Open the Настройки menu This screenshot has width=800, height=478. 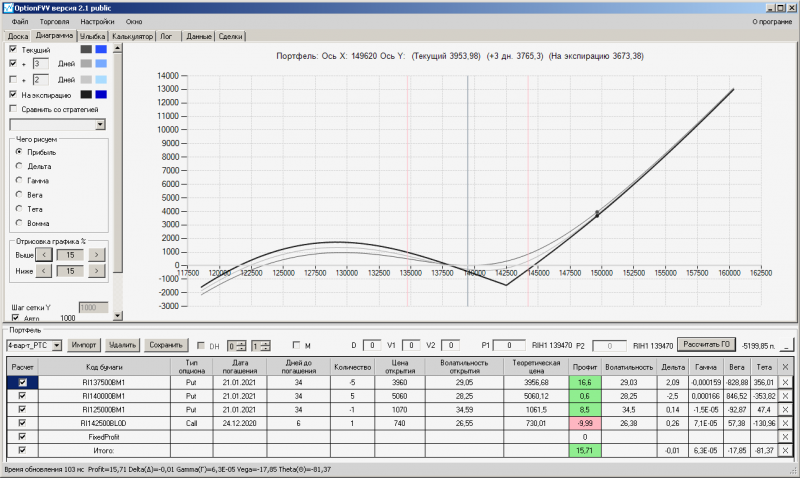pos(97,21)
